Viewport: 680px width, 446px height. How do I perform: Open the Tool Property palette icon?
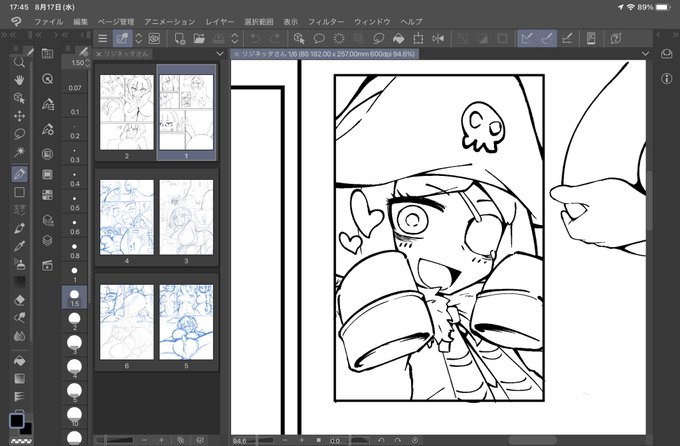(48, 129)
